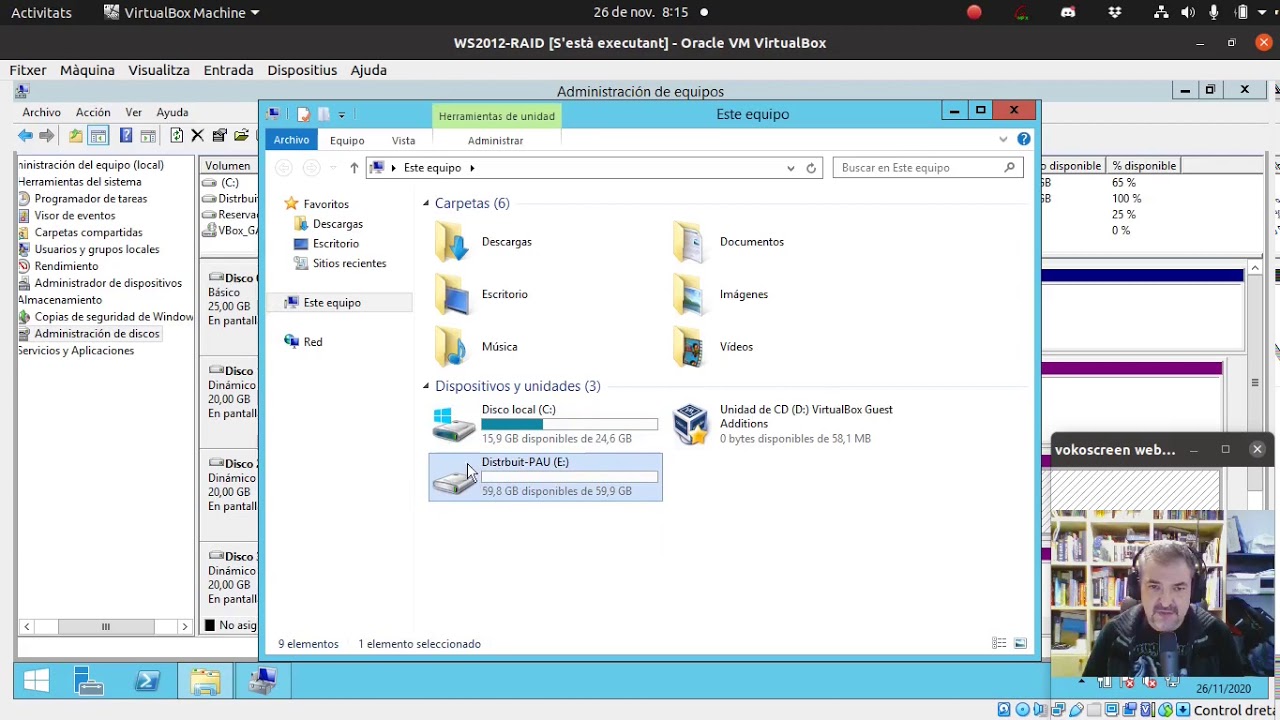The image size is (1280, 720).
Task: Switch Explorer to large icons view
Action: 1020,644
